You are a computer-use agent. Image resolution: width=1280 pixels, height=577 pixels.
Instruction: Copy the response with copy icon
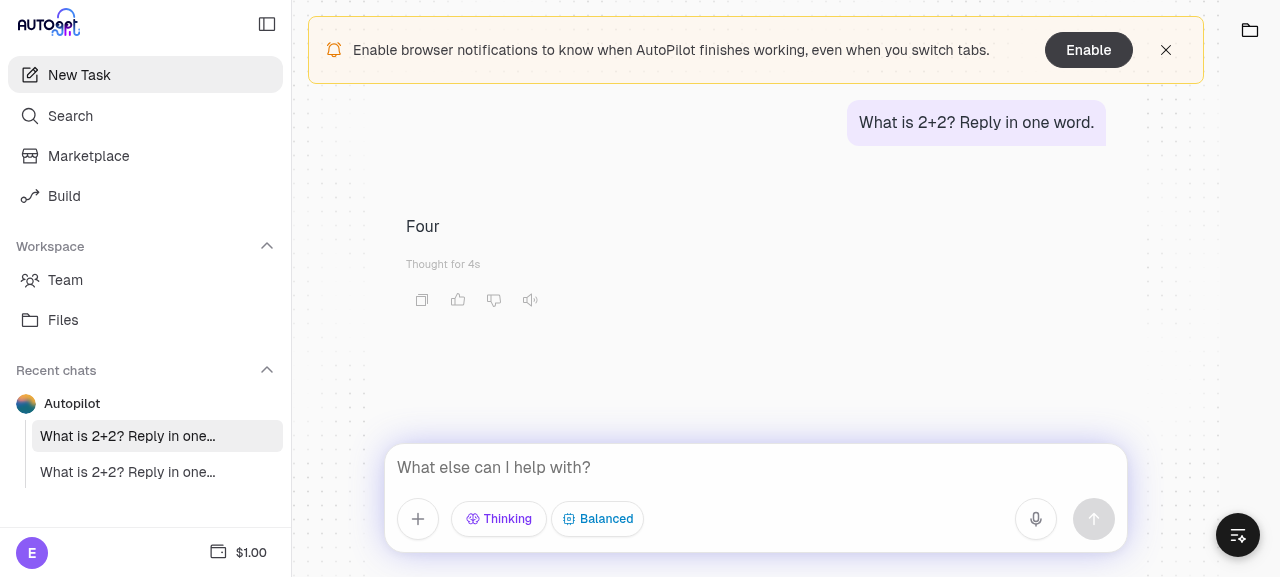click(422, 300)
